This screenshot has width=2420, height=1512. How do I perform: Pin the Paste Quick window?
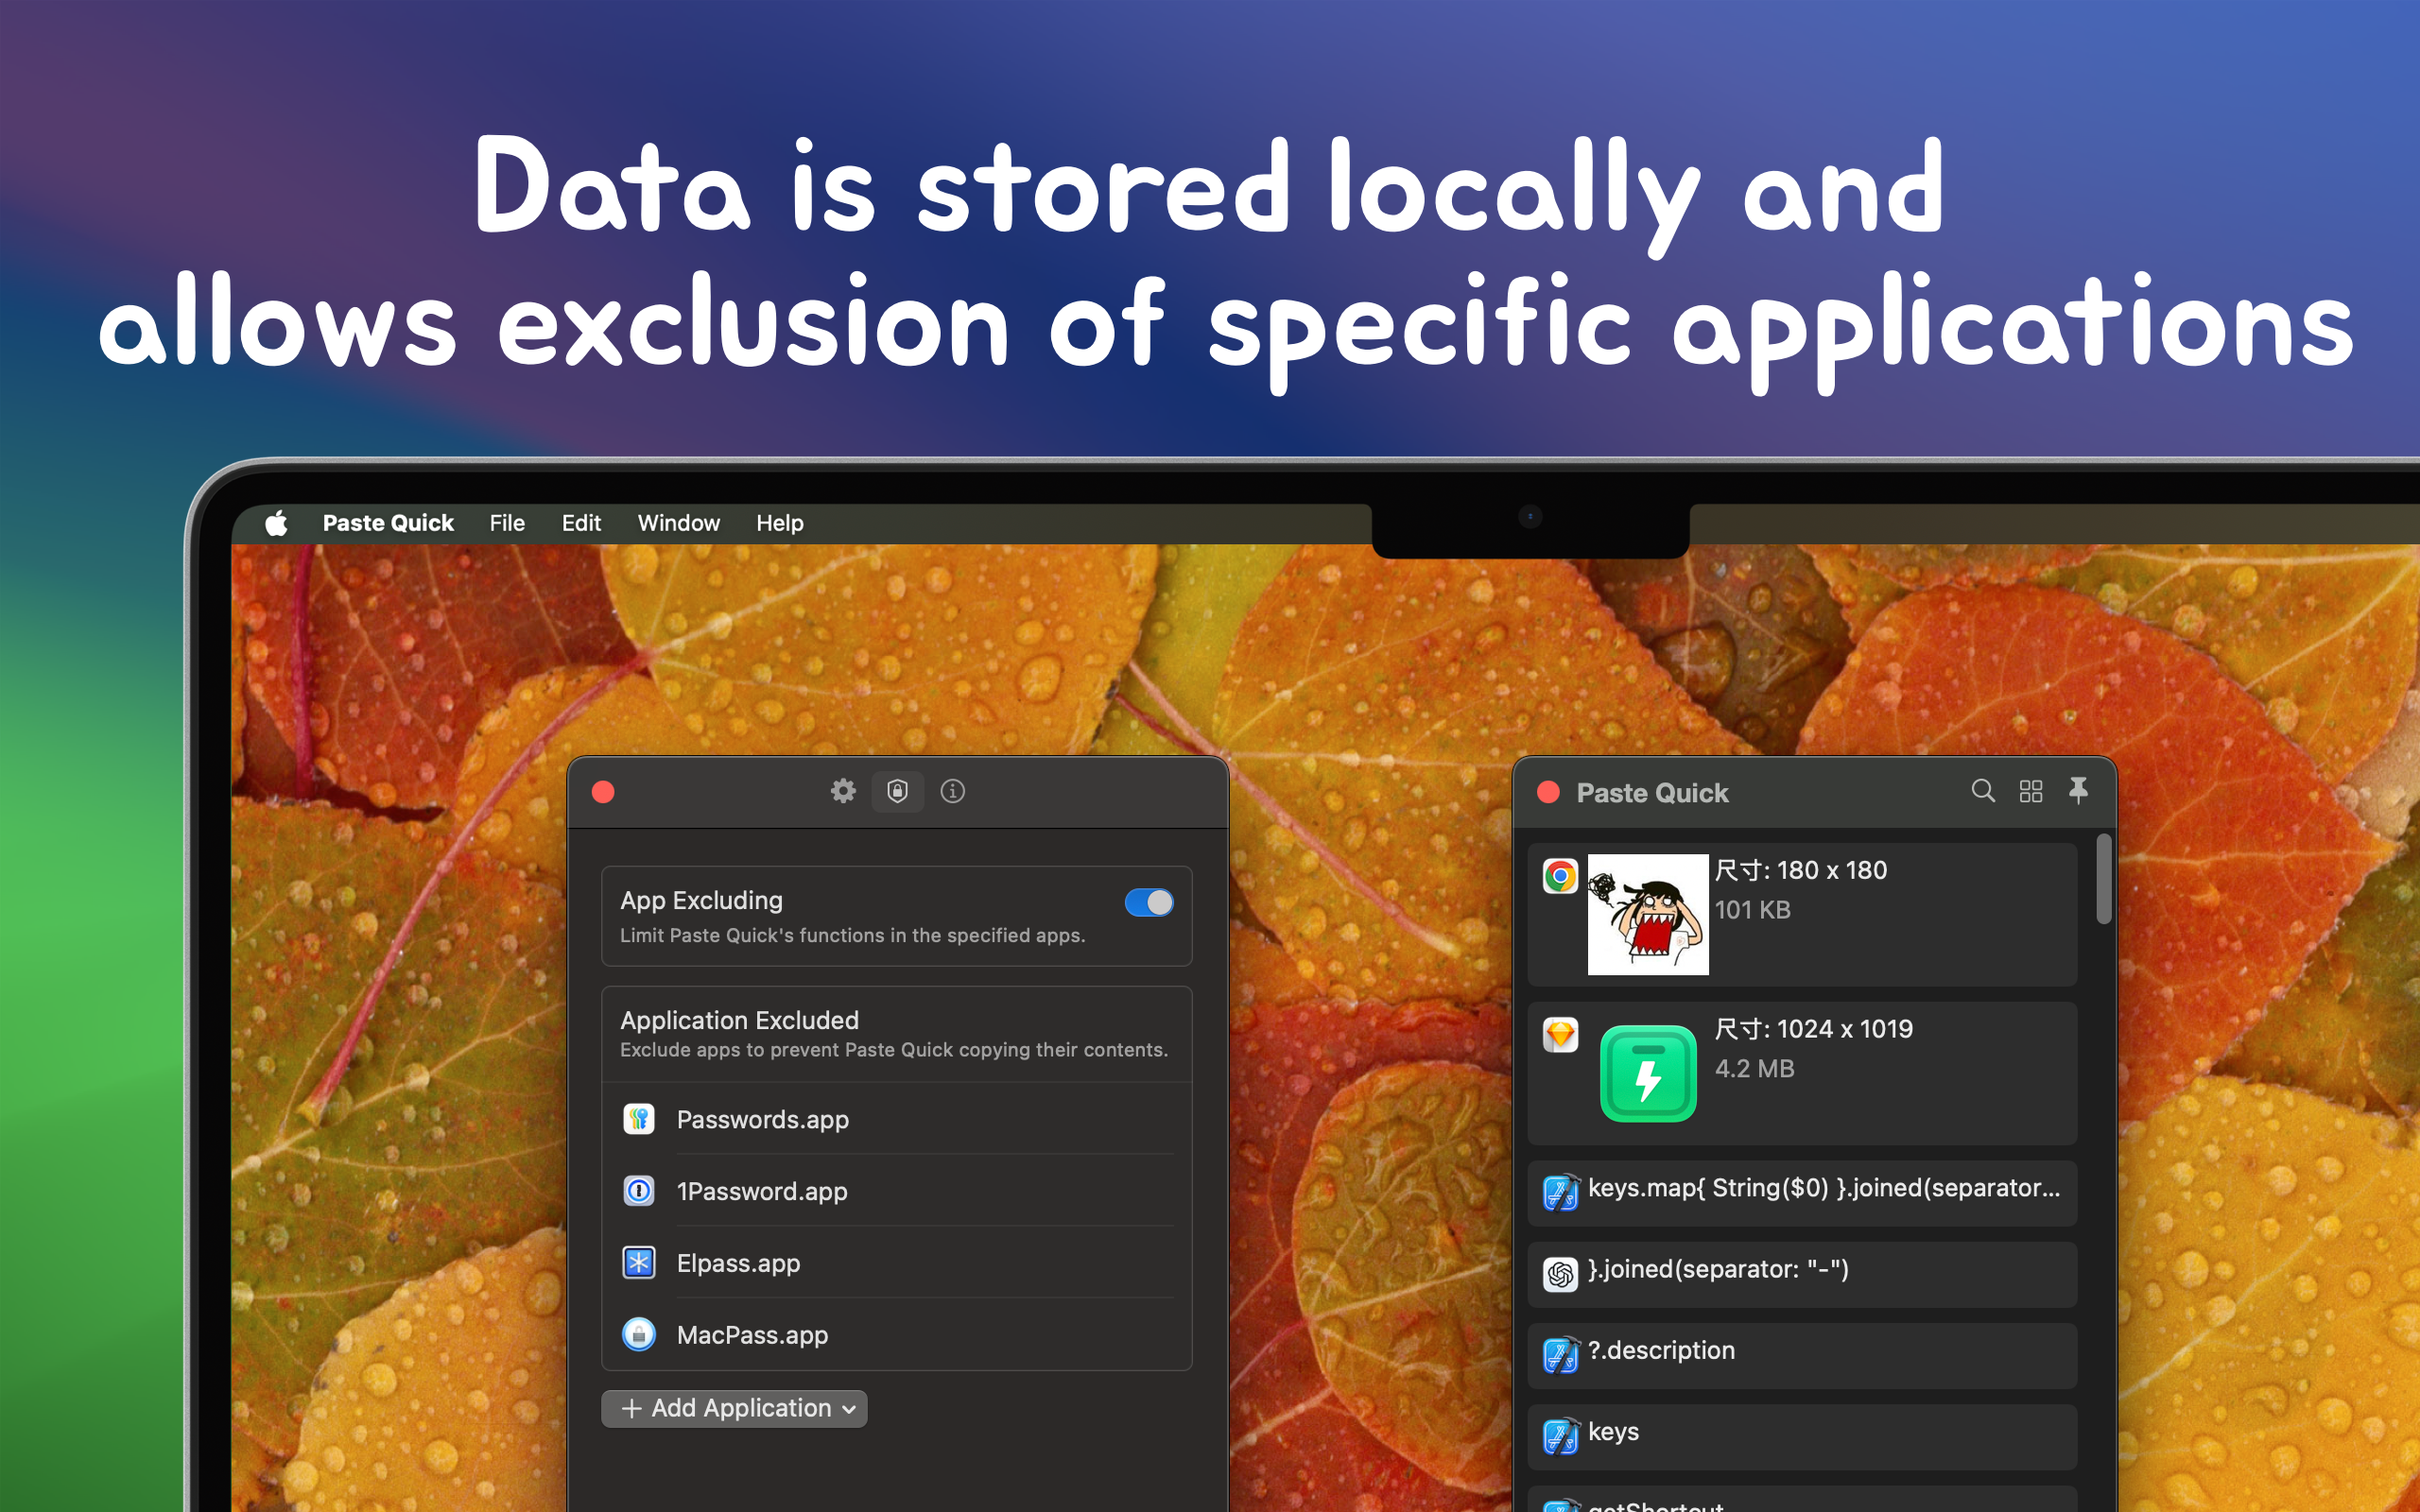(2078, 791)
